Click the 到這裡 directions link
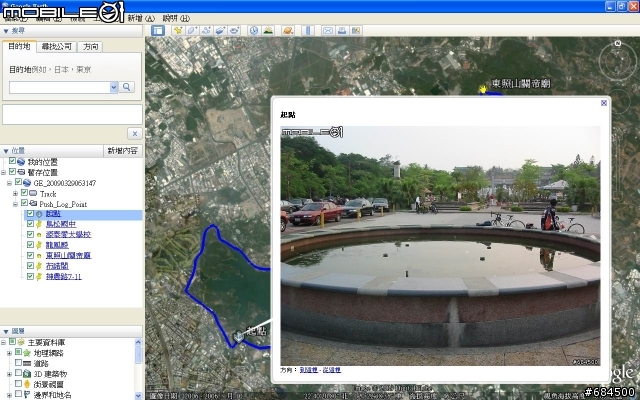This screenshot has width=640, height=400. tap(308, 370)
